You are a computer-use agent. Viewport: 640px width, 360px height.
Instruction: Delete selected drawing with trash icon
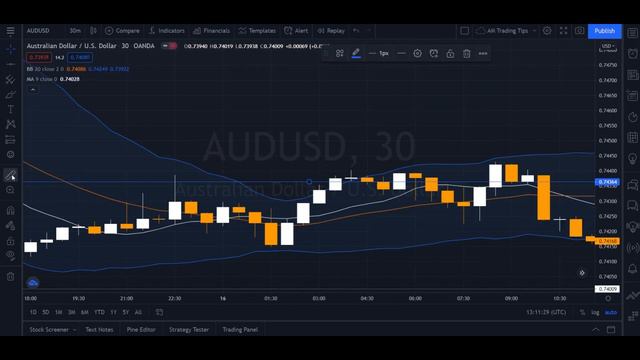pos(466,53)
